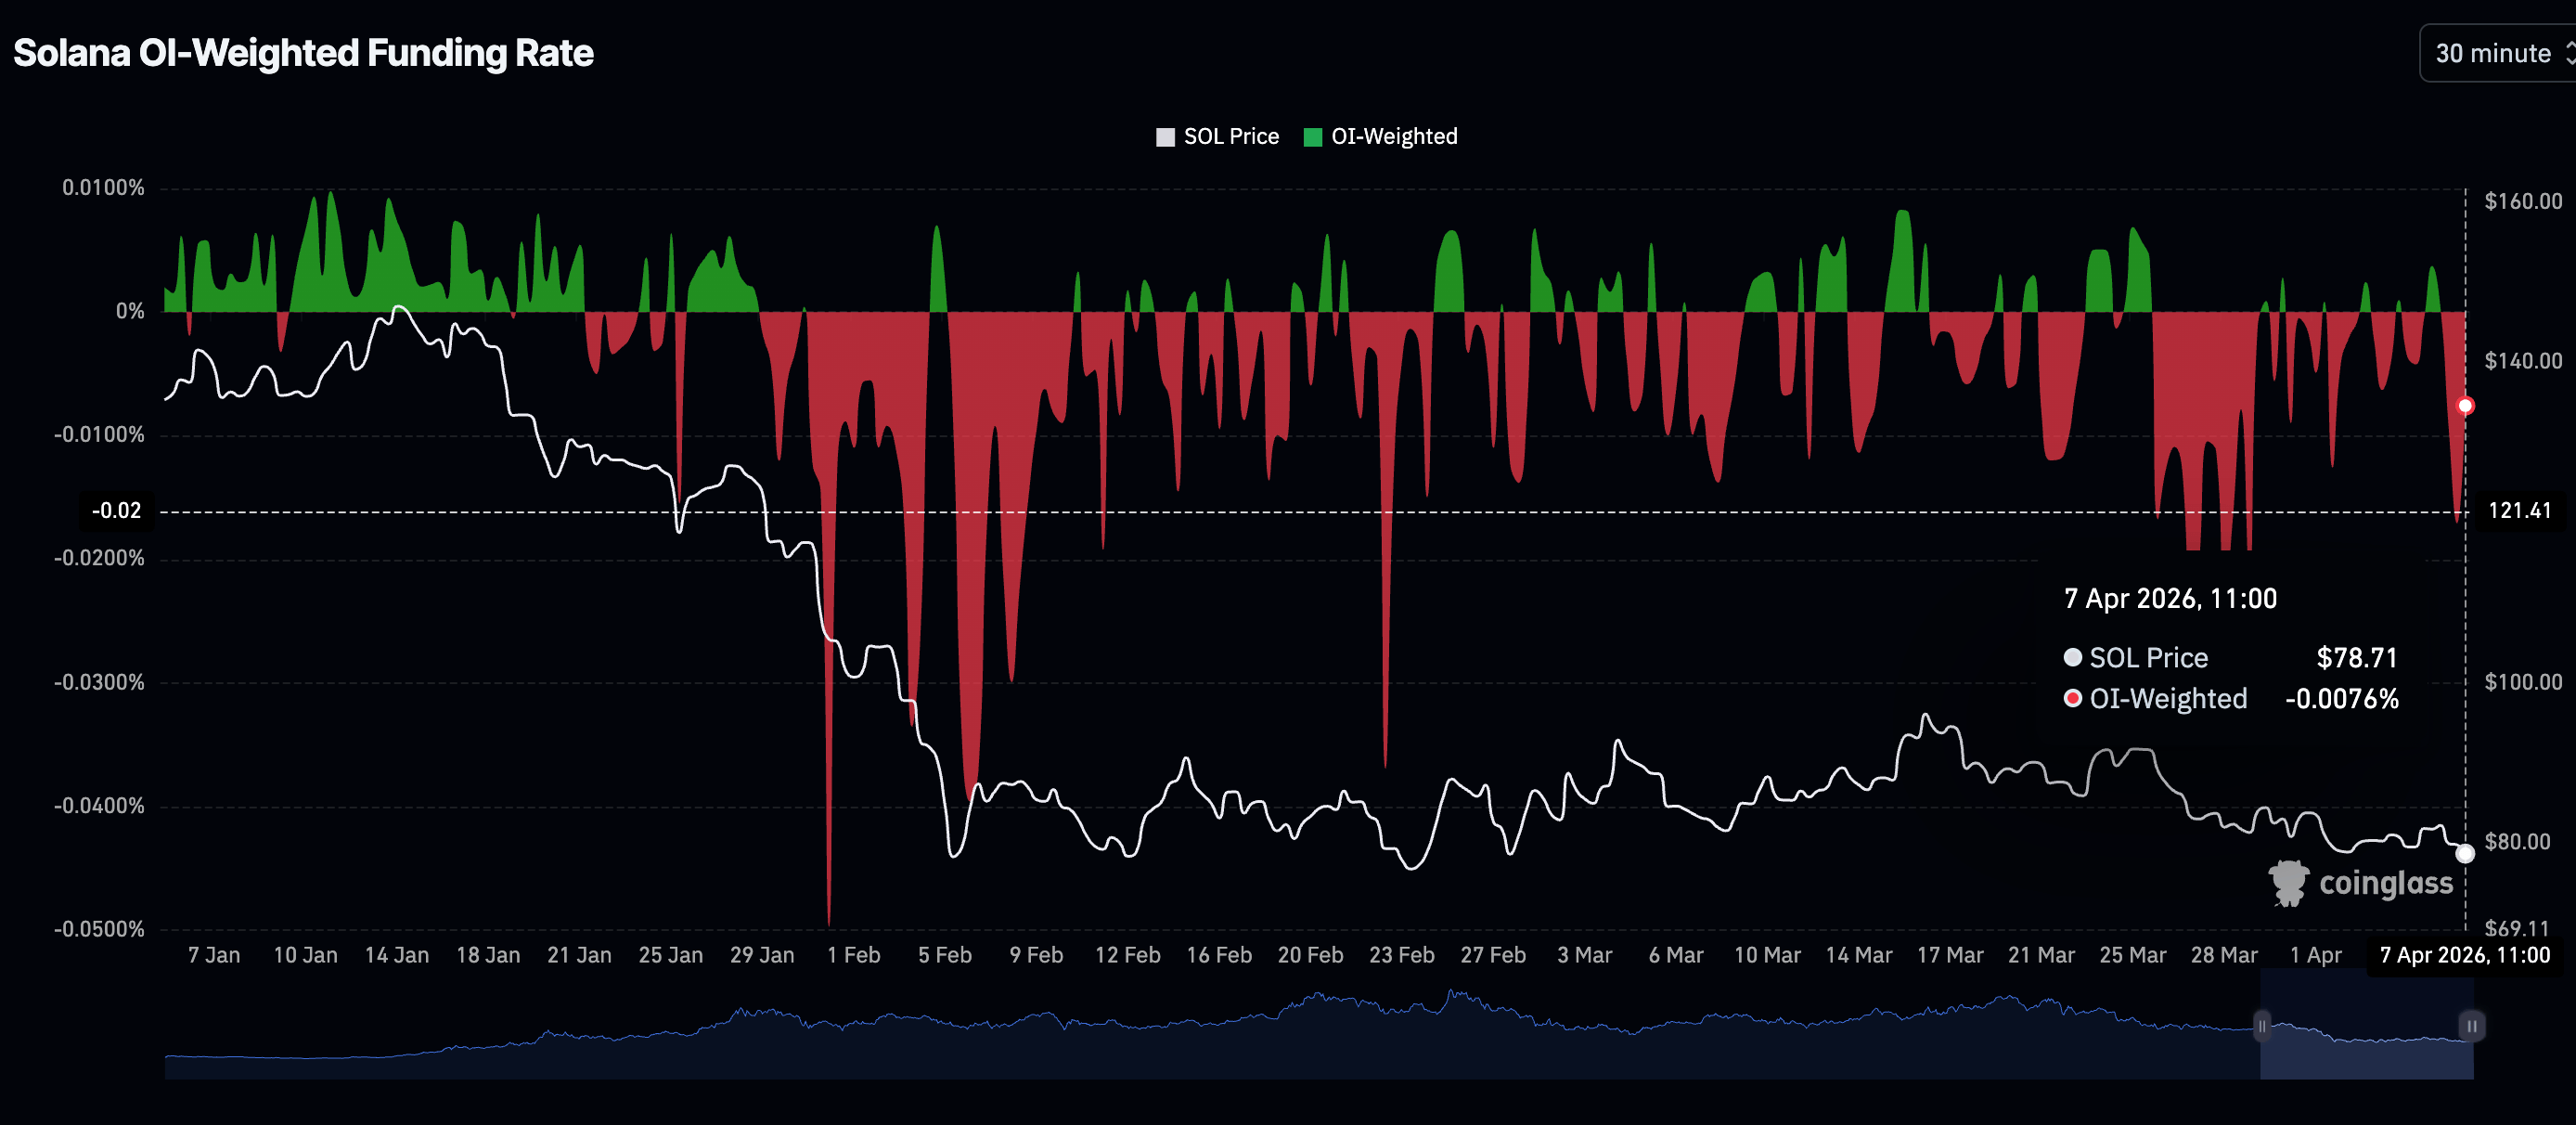Viewport: 2576px width, 1125px height.
Task: Click the 7 Apr 2026, 11:00 axis label
Action: pos(2464,955)
